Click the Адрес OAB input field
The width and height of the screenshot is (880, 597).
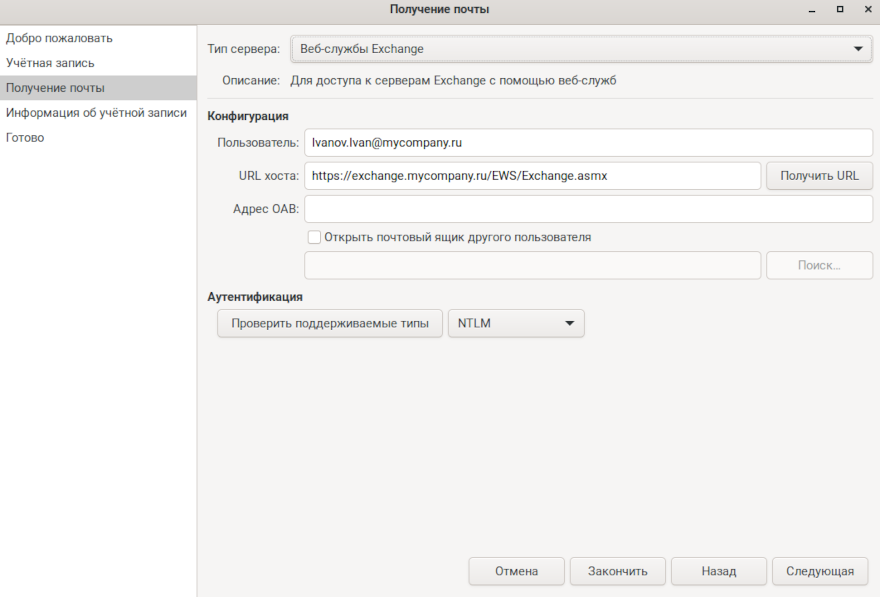[588, 209]
